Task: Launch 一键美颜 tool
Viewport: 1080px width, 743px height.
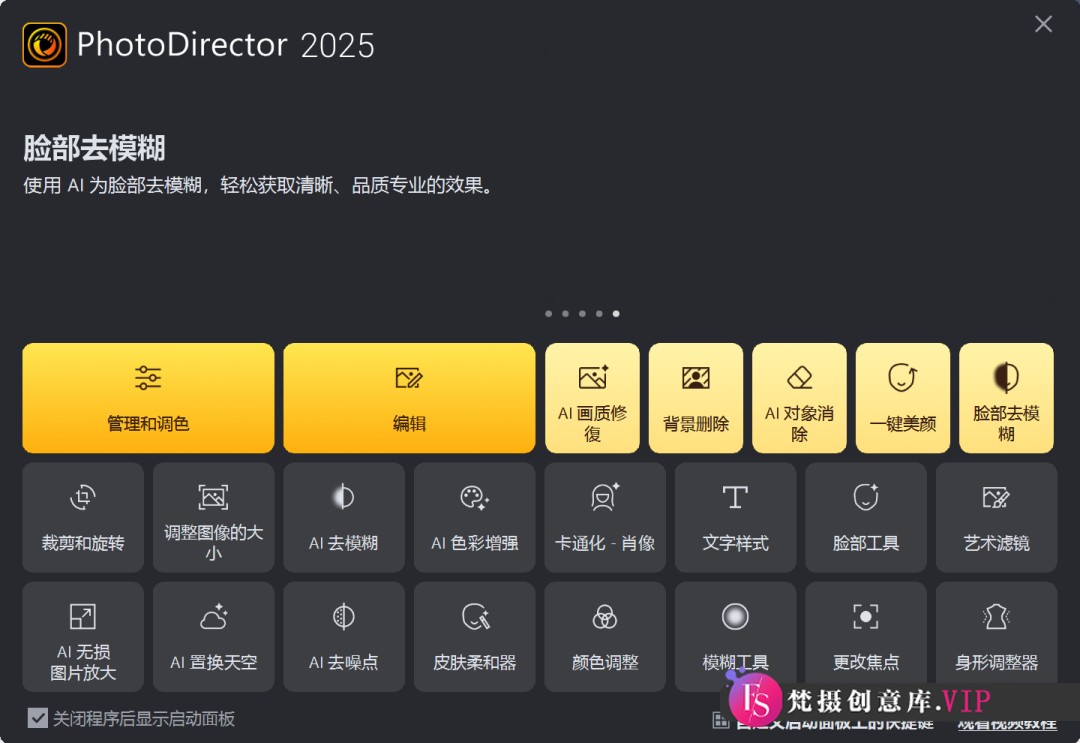Action: (x=902, y=398)
